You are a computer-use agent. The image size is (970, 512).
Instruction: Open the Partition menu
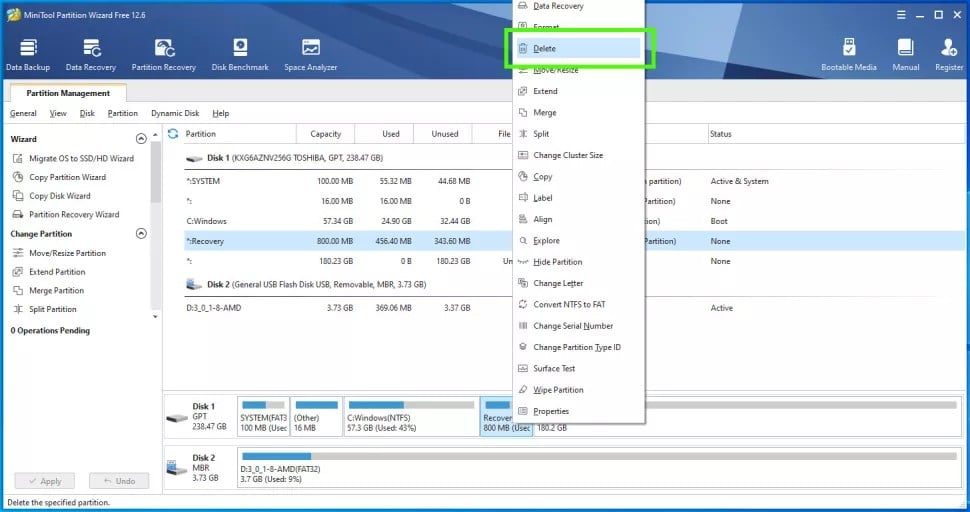click(122, 113)
